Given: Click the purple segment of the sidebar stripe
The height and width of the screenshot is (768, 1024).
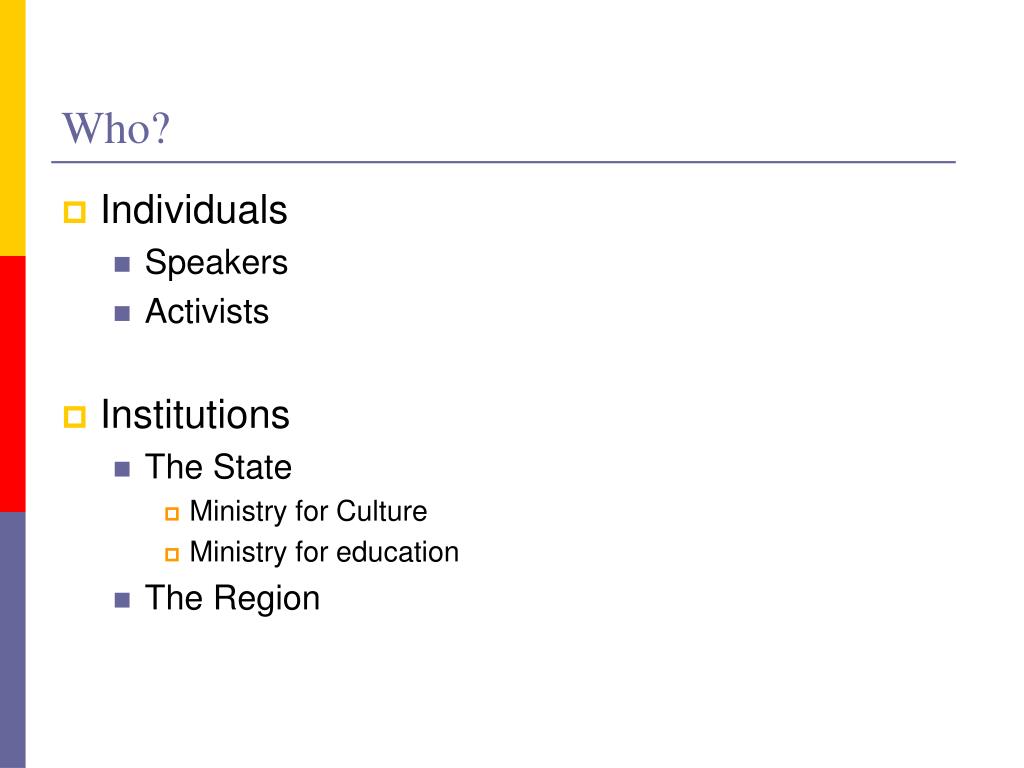Looking at the screenshot, I should coord(12,640).
